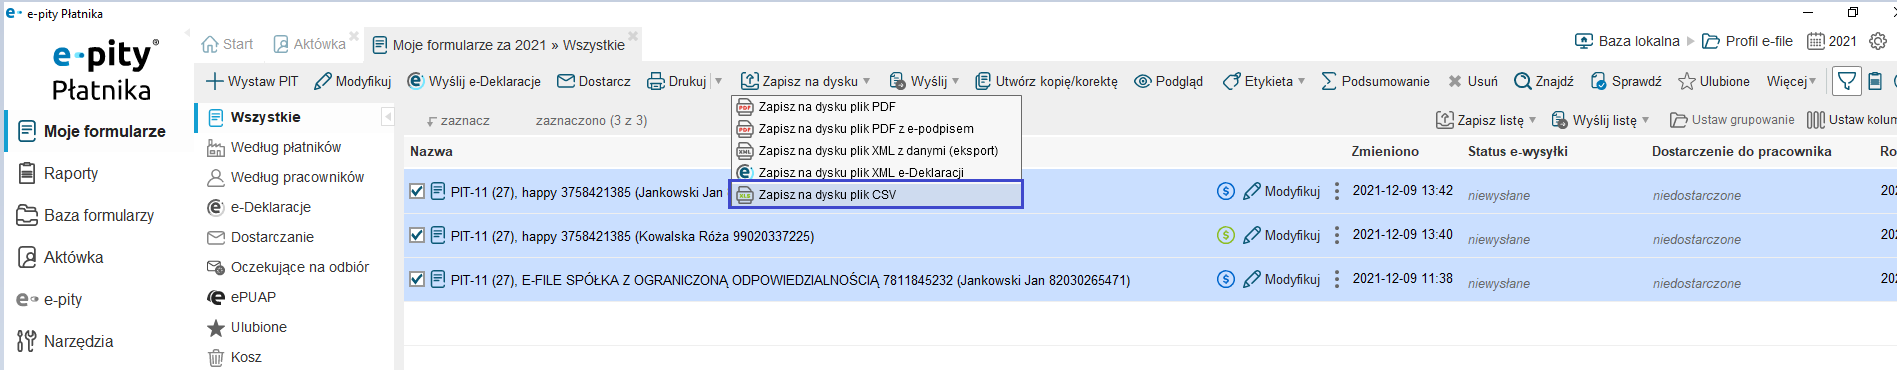
Task: Open Drukuj dropdown arrow
Action: pyautogui.click(x=718, y=81)
